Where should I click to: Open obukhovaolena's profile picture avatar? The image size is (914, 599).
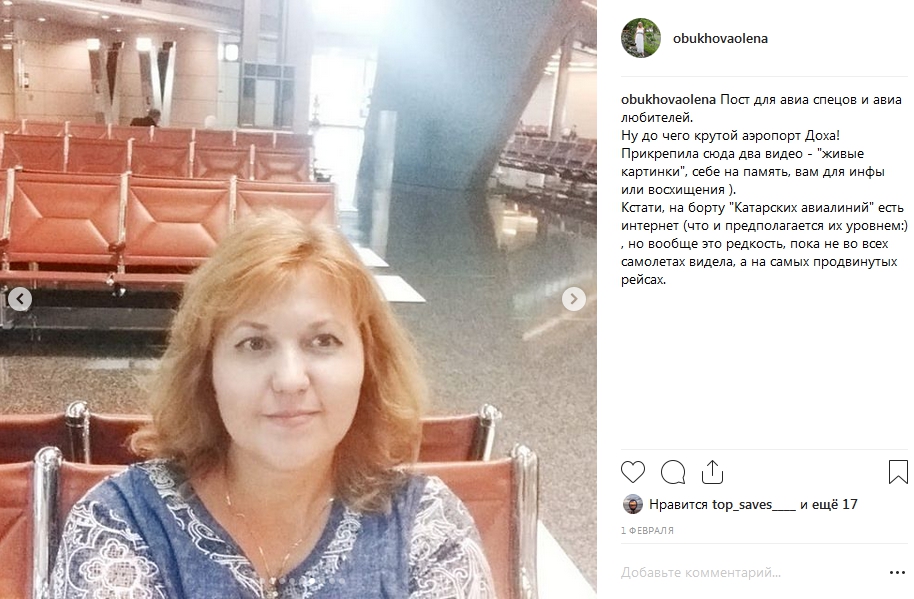pos(641,38)
